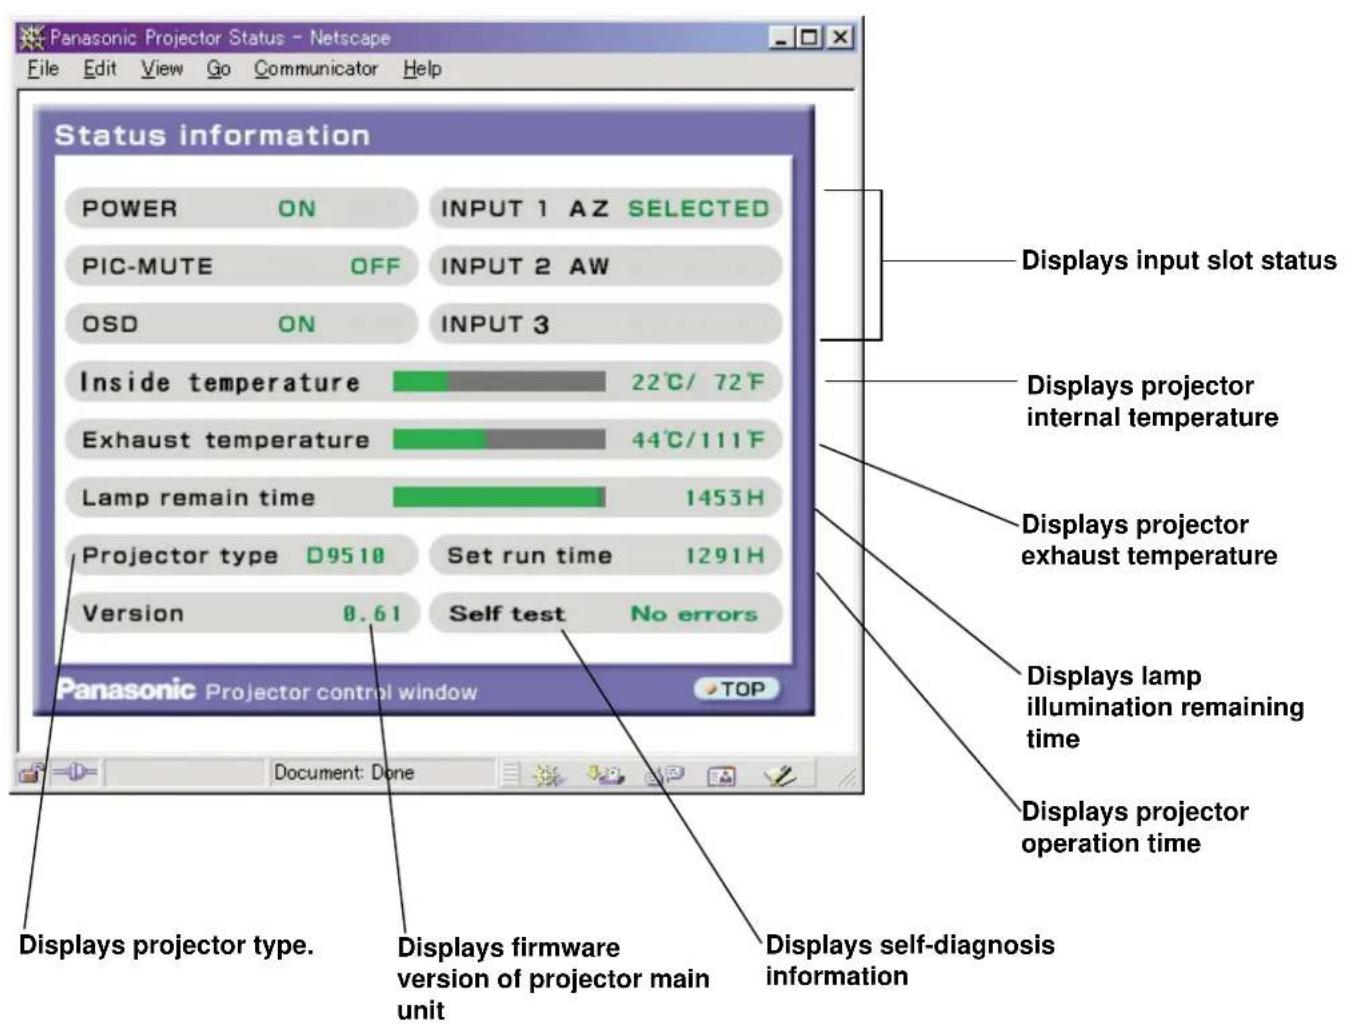Click the online/offline connection plug icon
The height and width of the screenshot is (1026, 1345).
74,772
